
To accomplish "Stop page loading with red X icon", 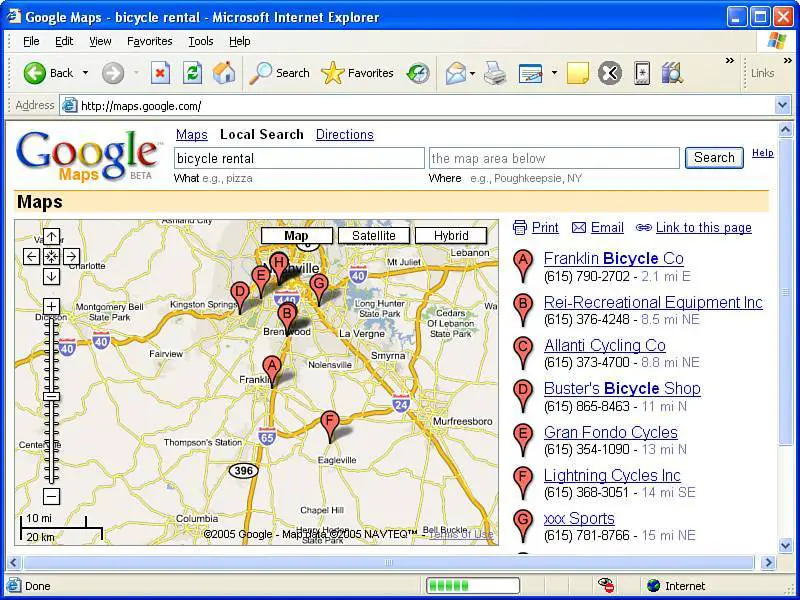I will (x=160, y=73).
